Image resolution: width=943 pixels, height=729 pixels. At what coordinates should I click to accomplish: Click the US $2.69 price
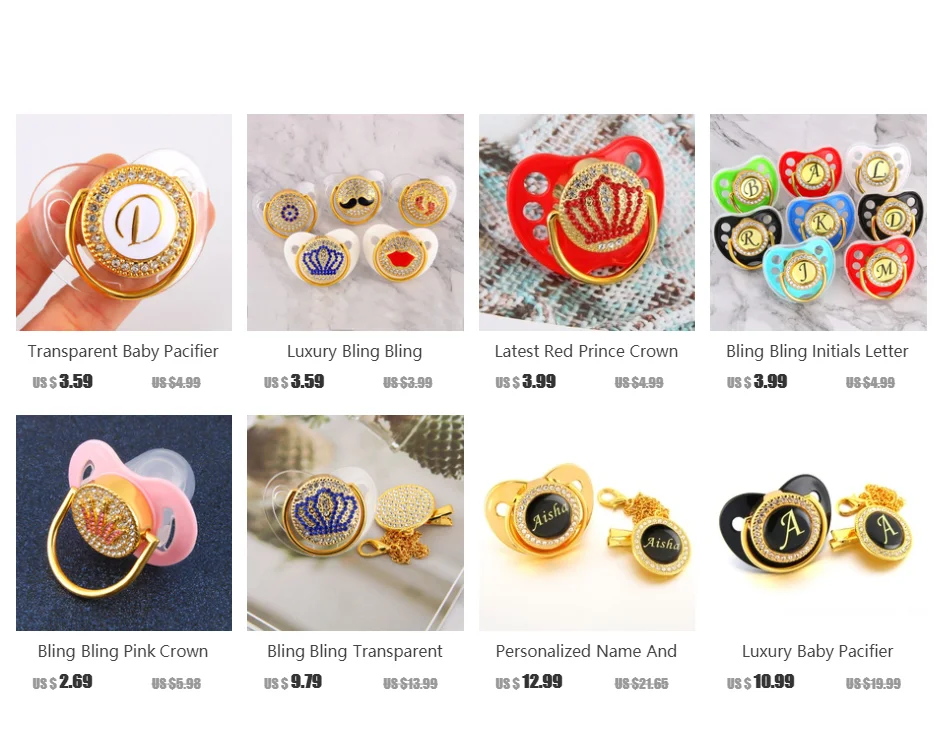coord(63,682)
